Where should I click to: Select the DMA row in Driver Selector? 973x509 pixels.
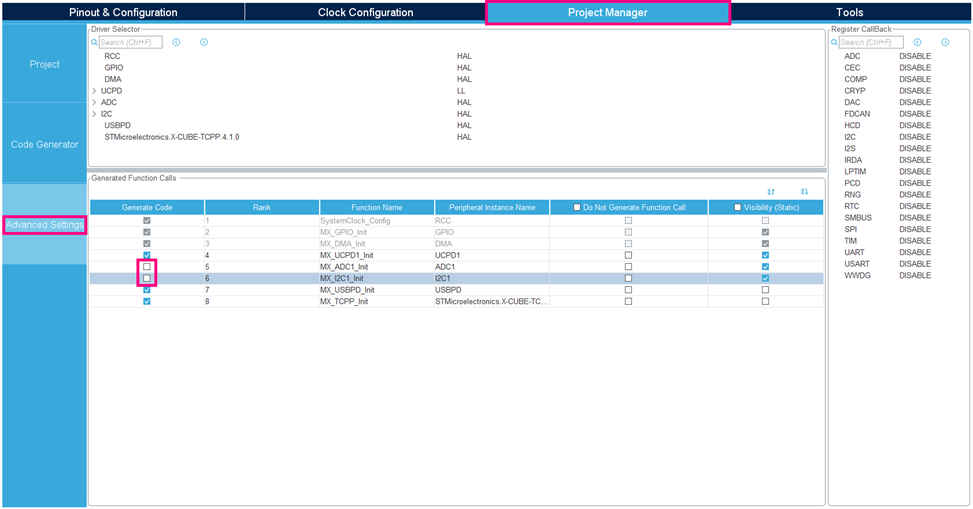[113, 79]
